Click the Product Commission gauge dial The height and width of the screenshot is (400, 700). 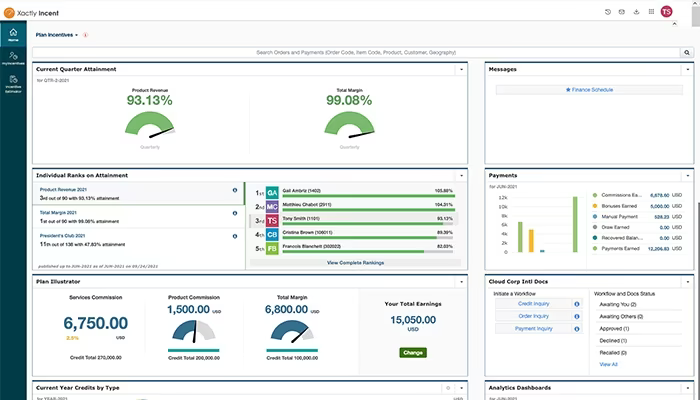pyautogui.click(x=194, y=331)
